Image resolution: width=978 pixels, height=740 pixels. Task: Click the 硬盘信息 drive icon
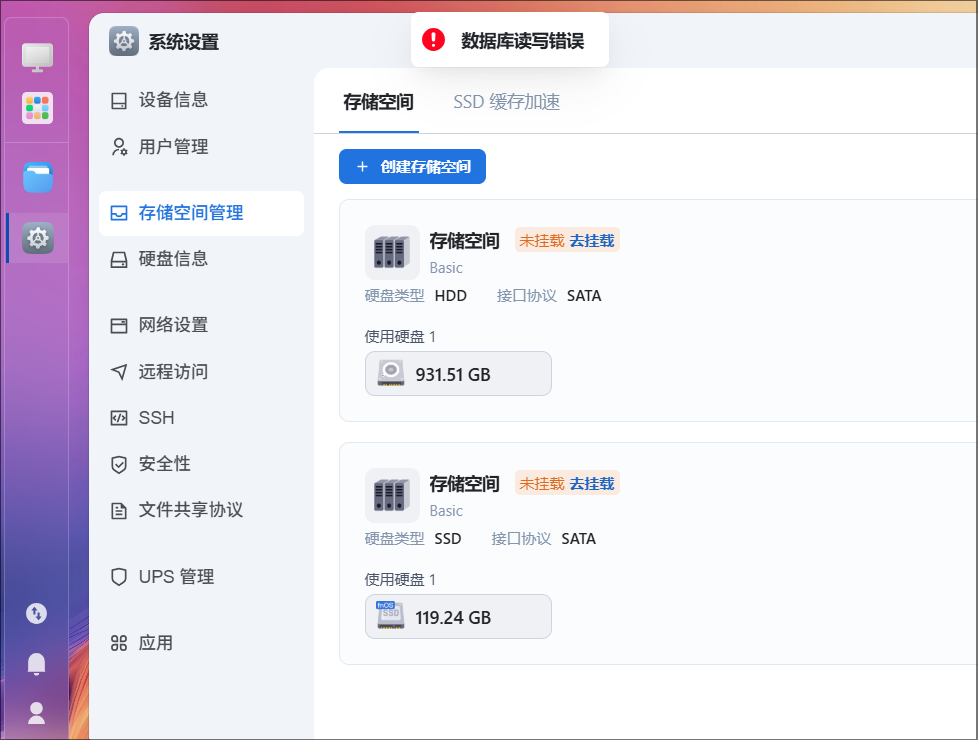pos(119,260)
